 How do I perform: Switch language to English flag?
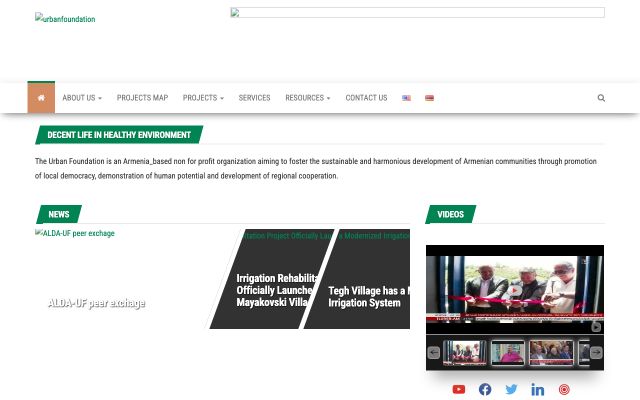click(x=407, y=98)
